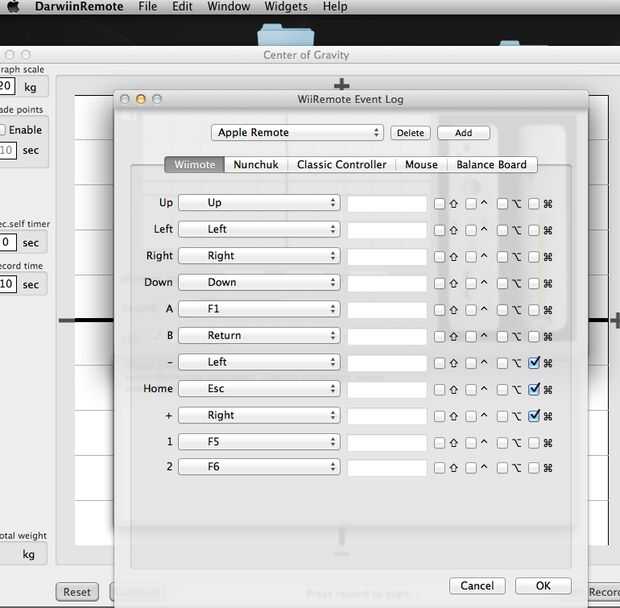Switch to the Classic Controller tab
This screenshot has height=608, width=620.
342,164
